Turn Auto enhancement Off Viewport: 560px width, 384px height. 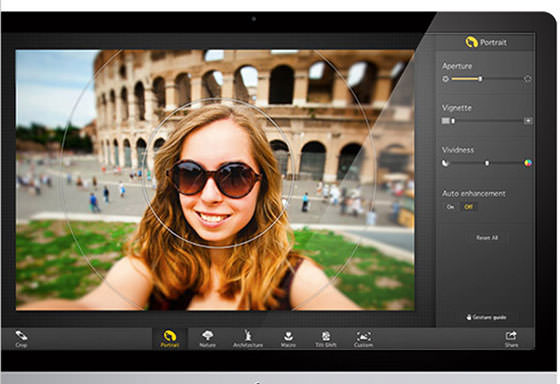click(x=468, y=207)
